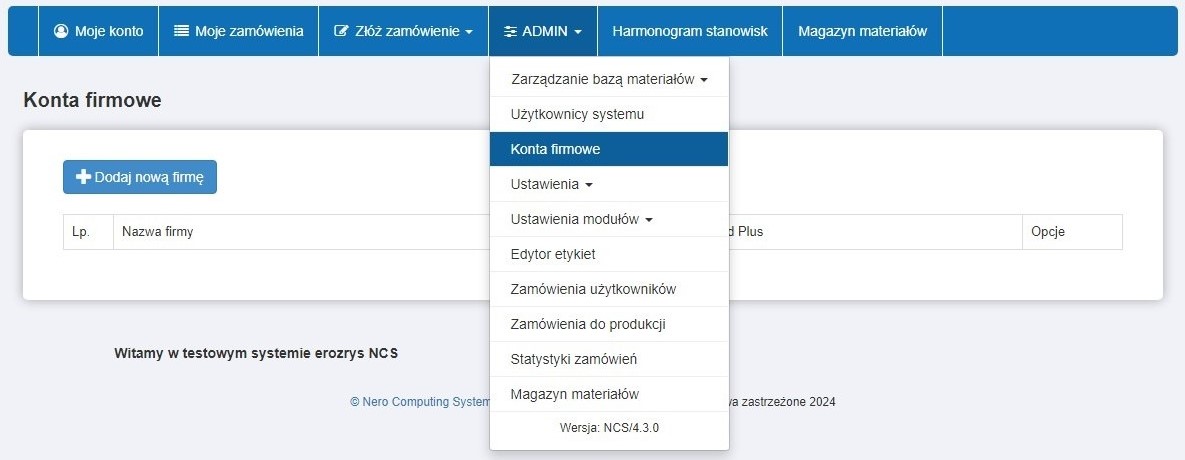
Task: Collapse the ADMIN dropdown caret
Action: 578,32
